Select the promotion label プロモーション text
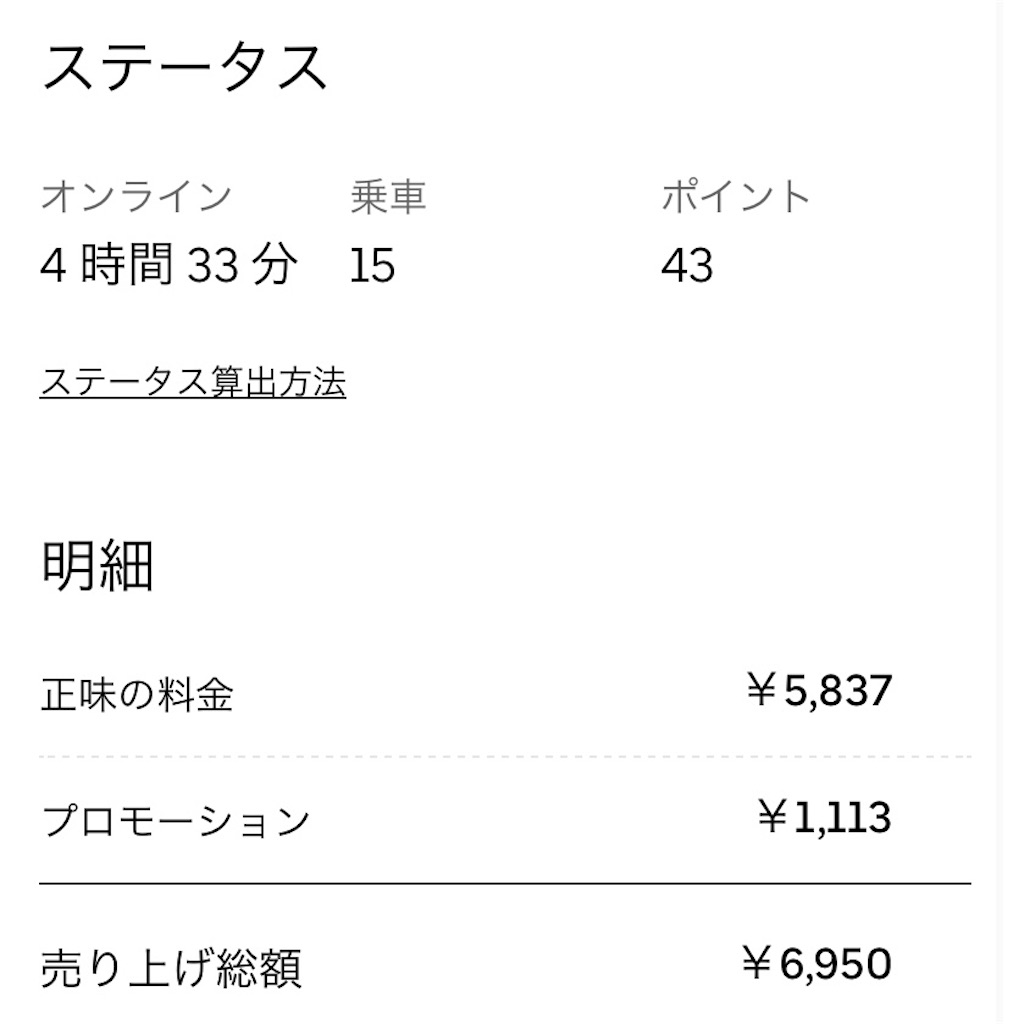This screenshot has height=1024, width=1010. [175, 820]
